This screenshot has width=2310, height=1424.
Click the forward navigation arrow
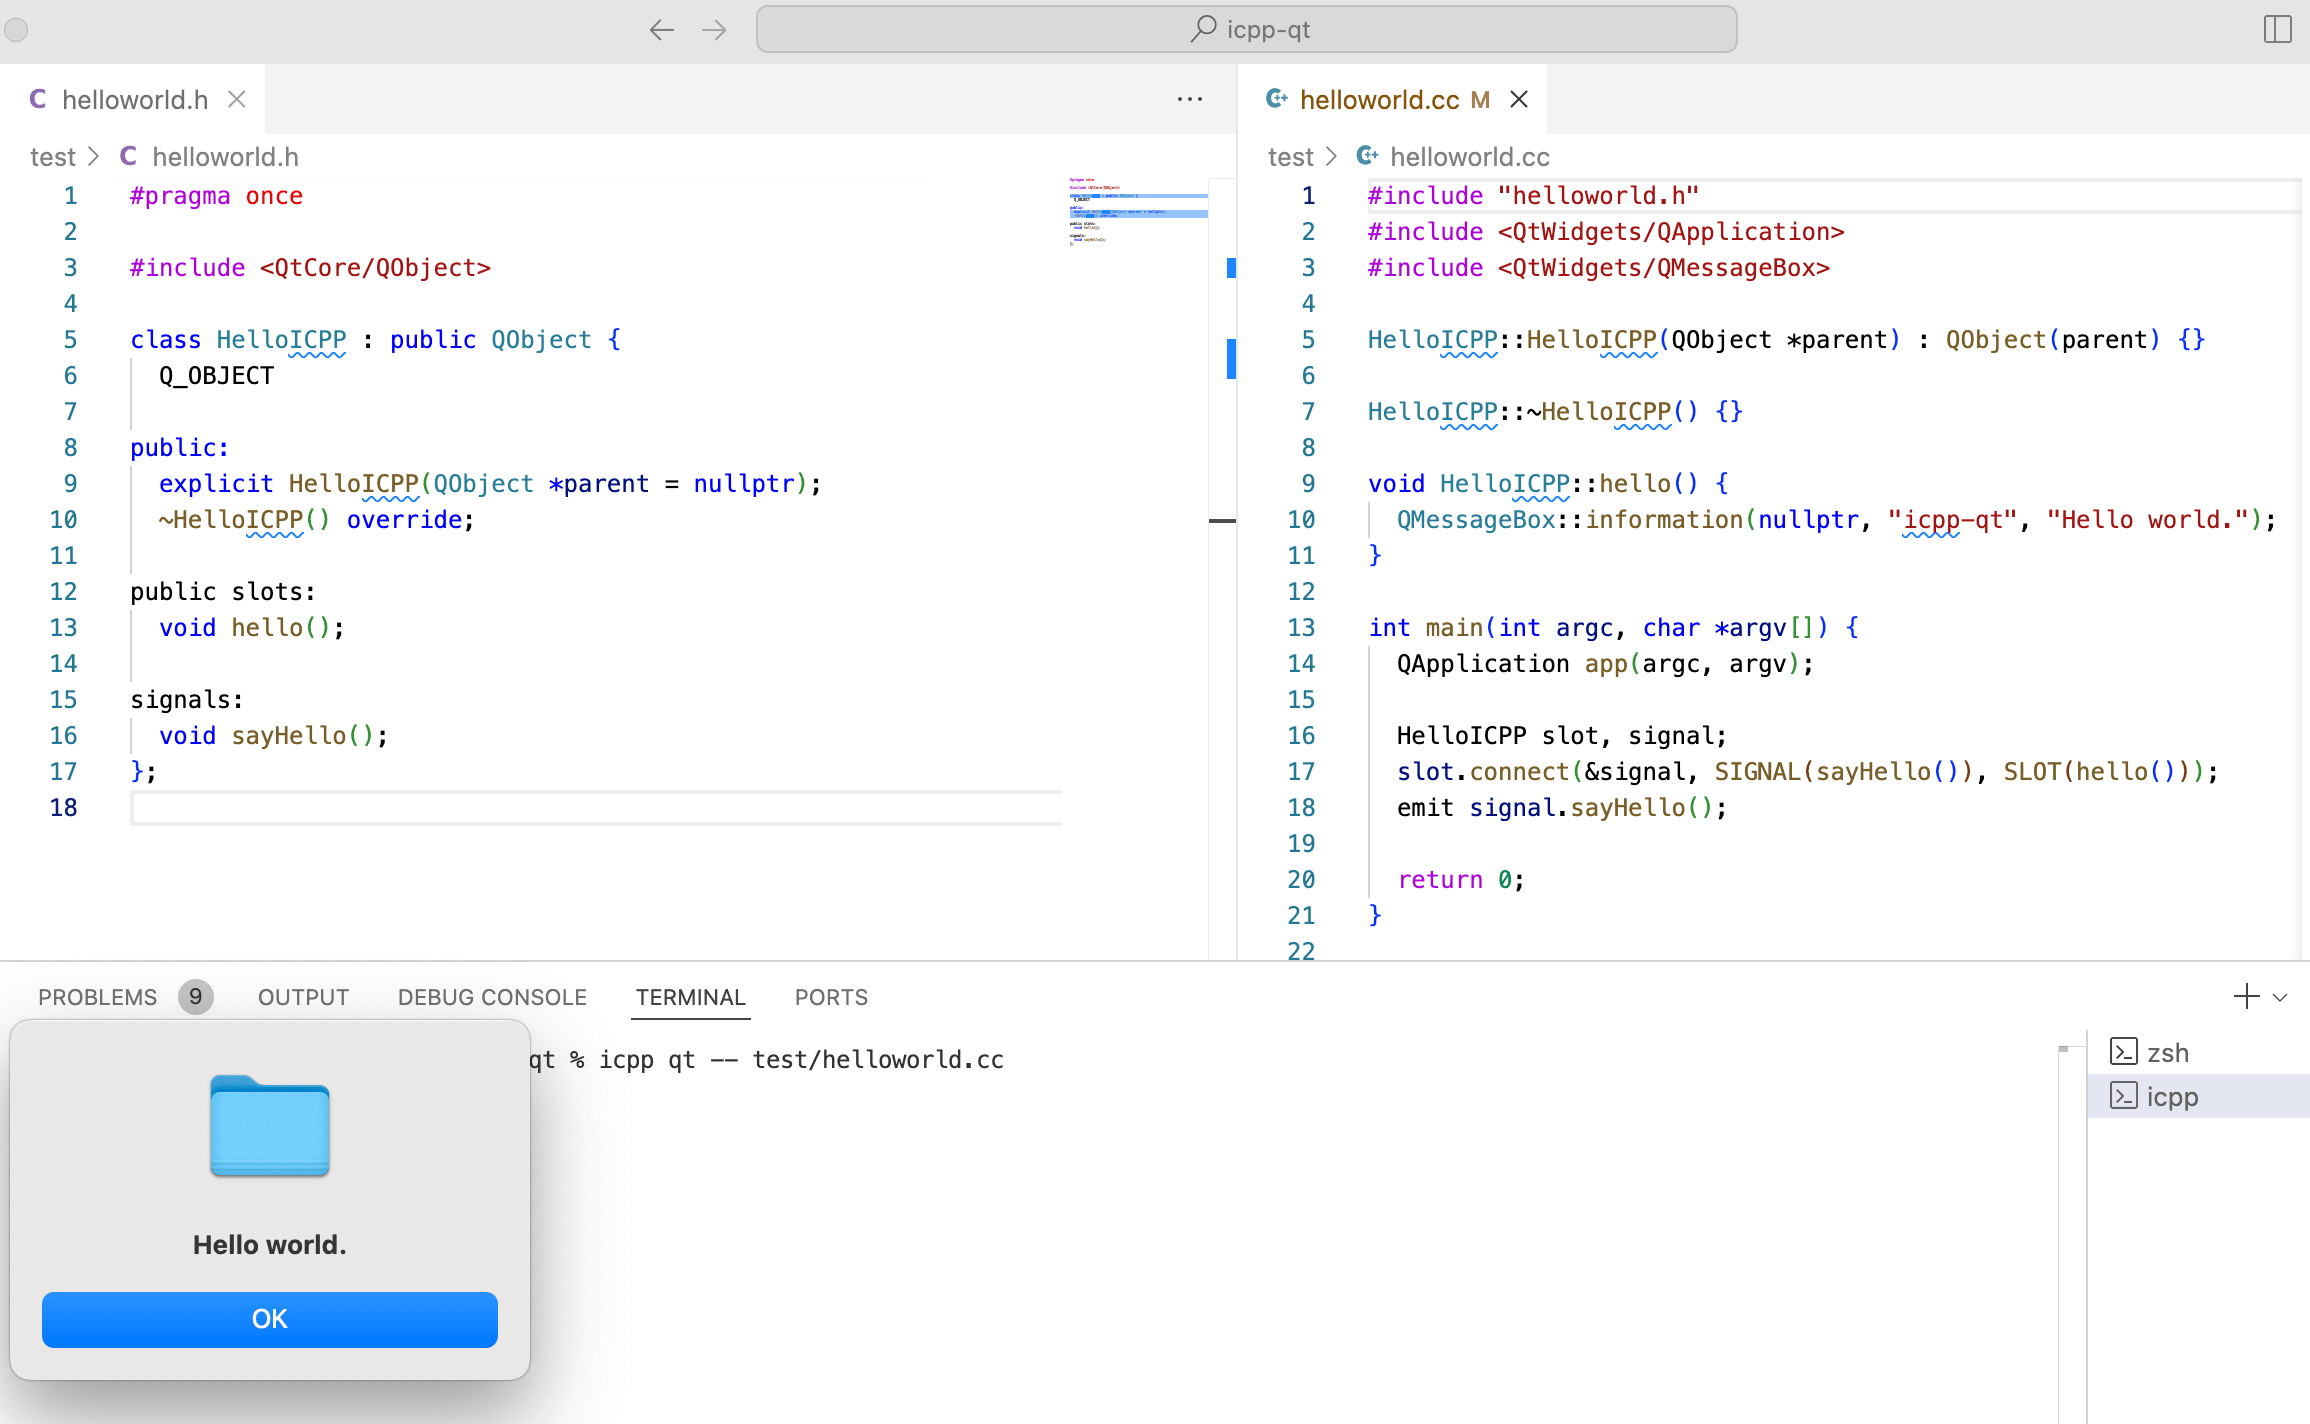pos(714,30)
